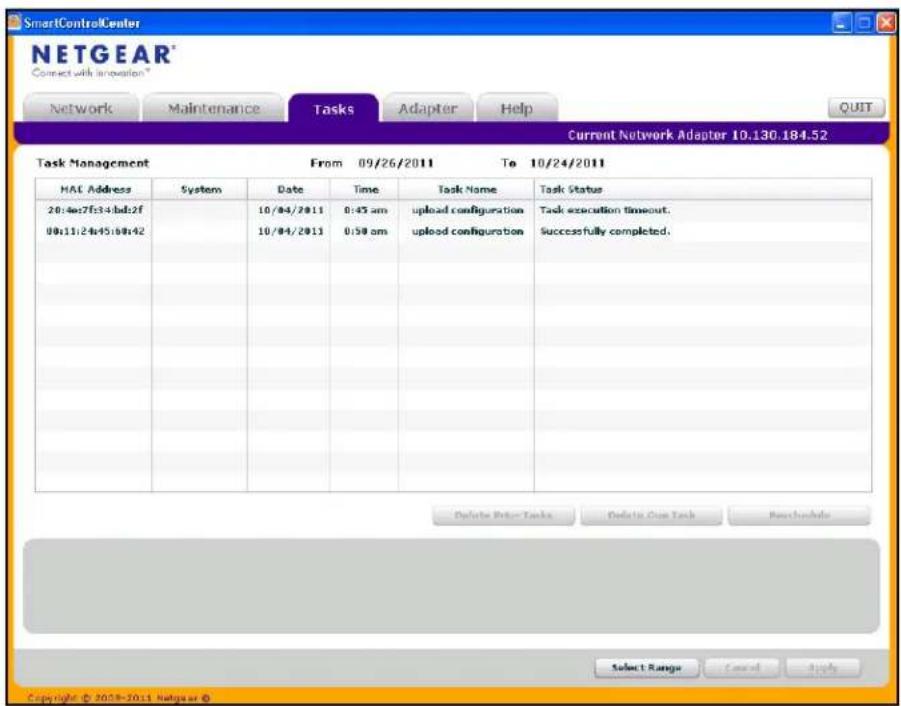The width and height of the screenshot is (901, 706).
Task: Switch to the Maintenance tab
Action: [214, 108]
